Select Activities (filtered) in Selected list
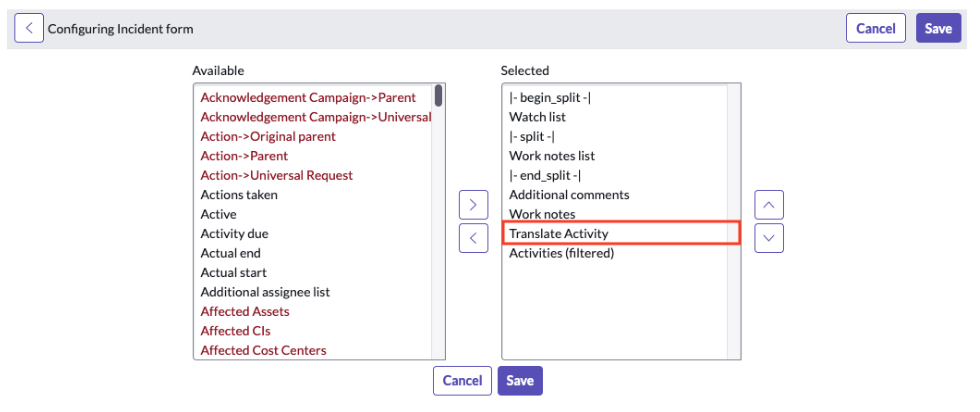 pos(615,253)
